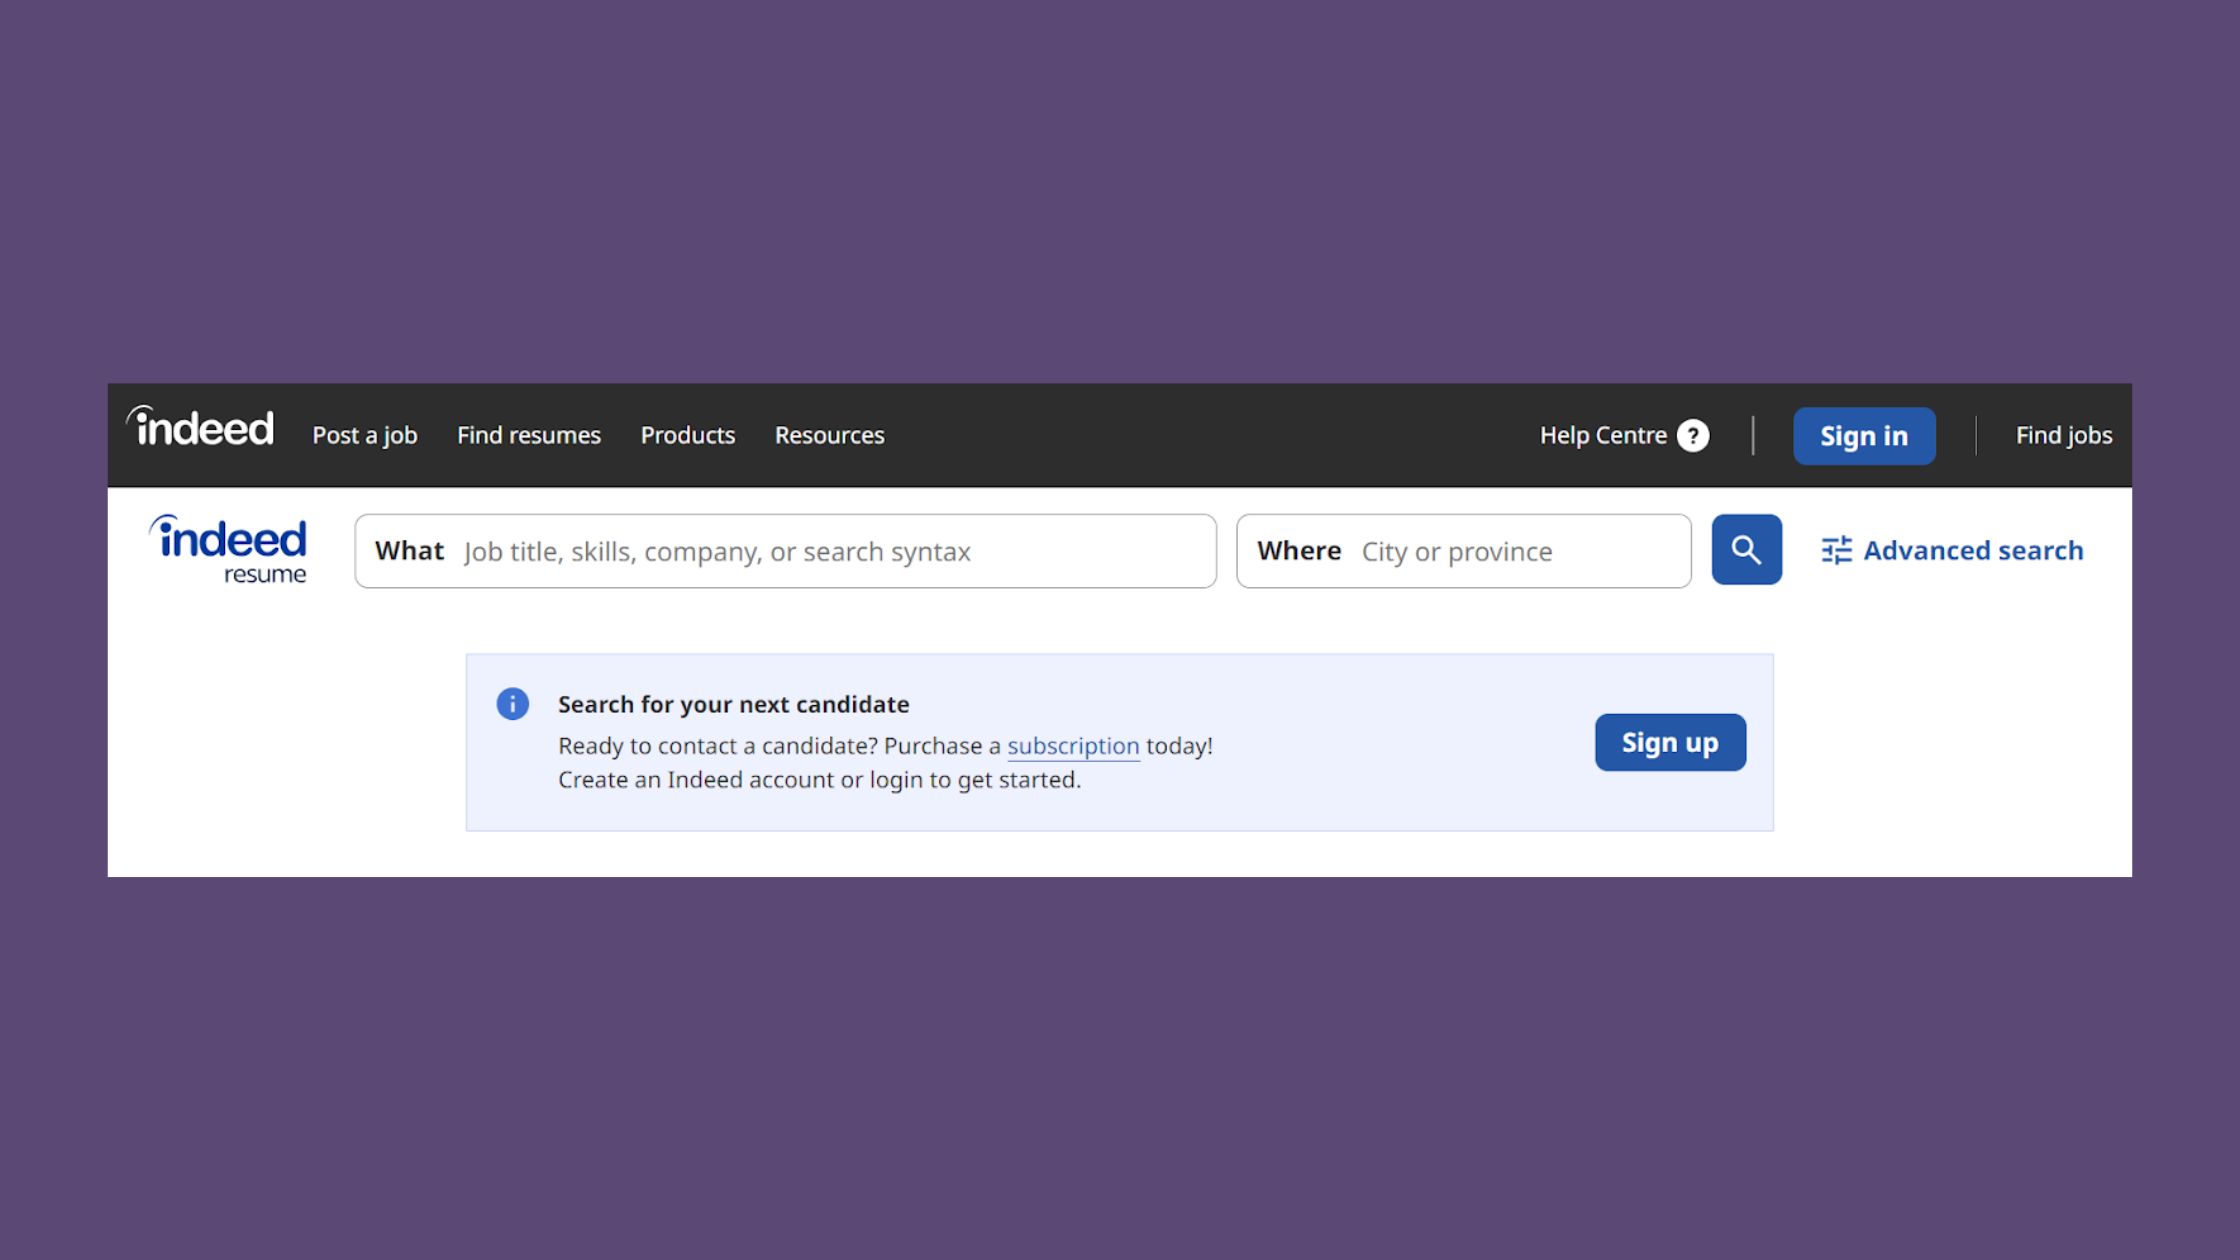Click the blue Indeed resume logo
This screenshot has width=2240, height=1260.
click(228, 549)
